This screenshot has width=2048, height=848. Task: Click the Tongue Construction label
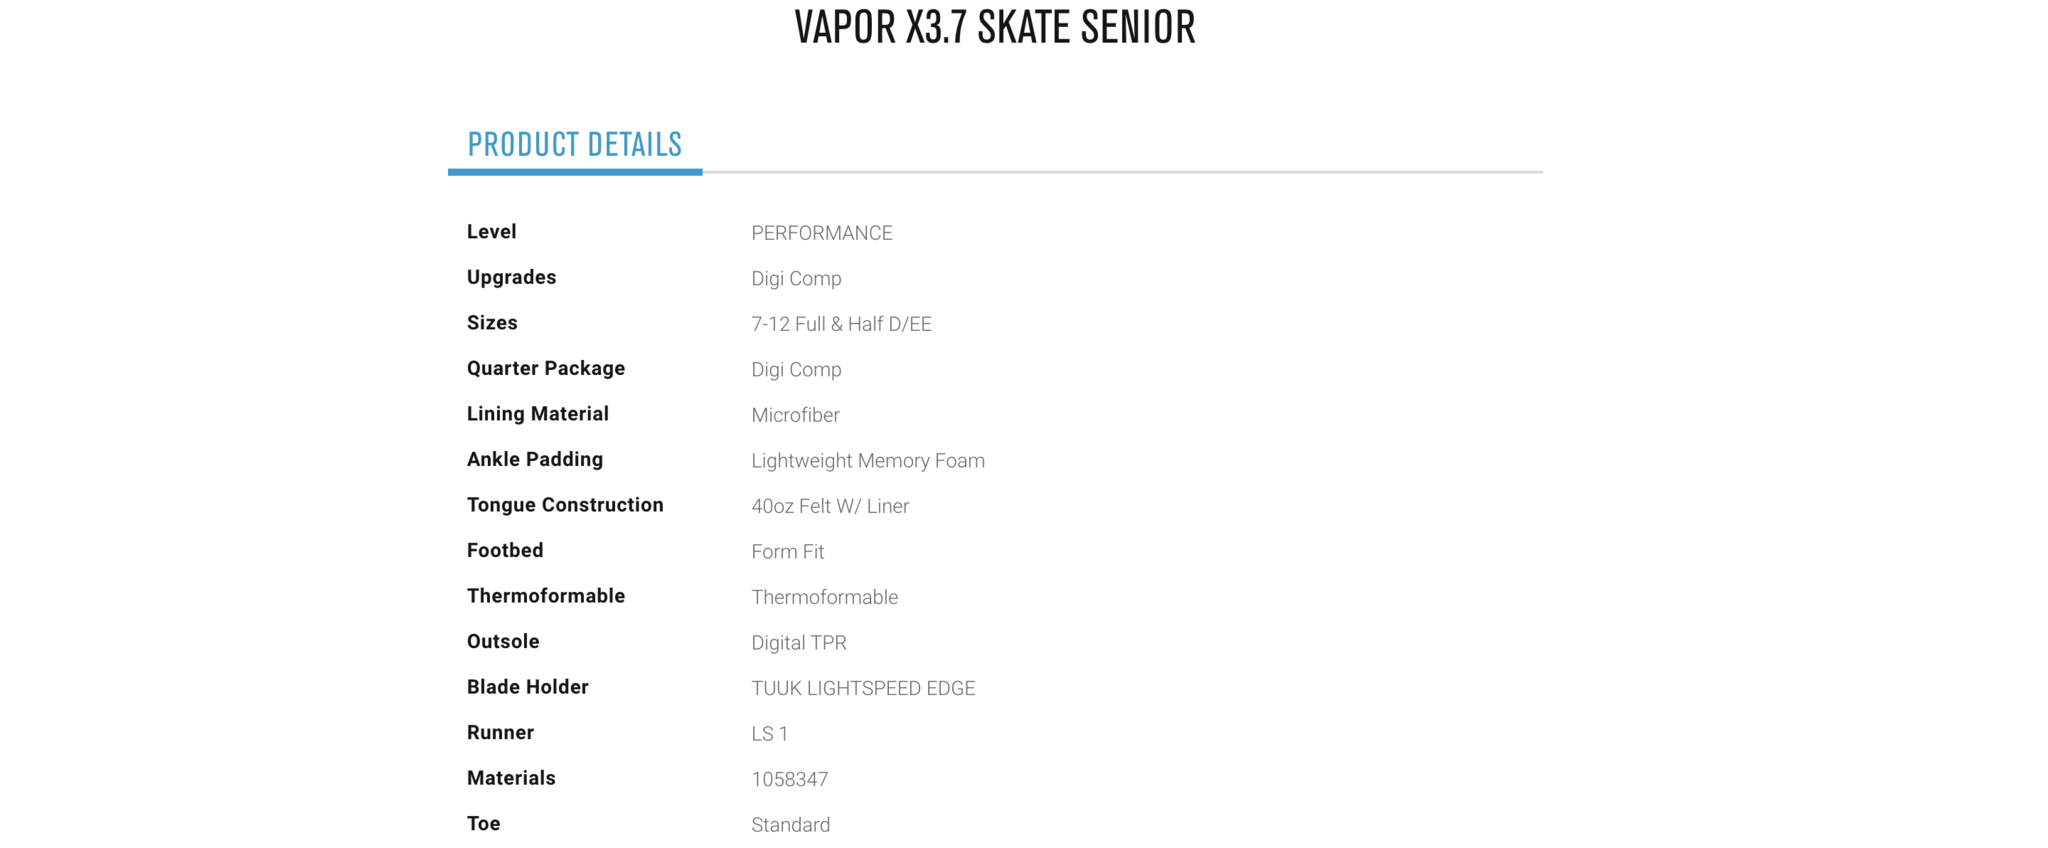point(565,505)
